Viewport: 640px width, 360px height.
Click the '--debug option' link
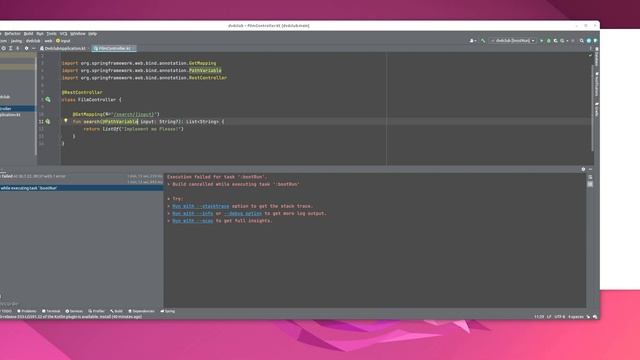point(243,213)
